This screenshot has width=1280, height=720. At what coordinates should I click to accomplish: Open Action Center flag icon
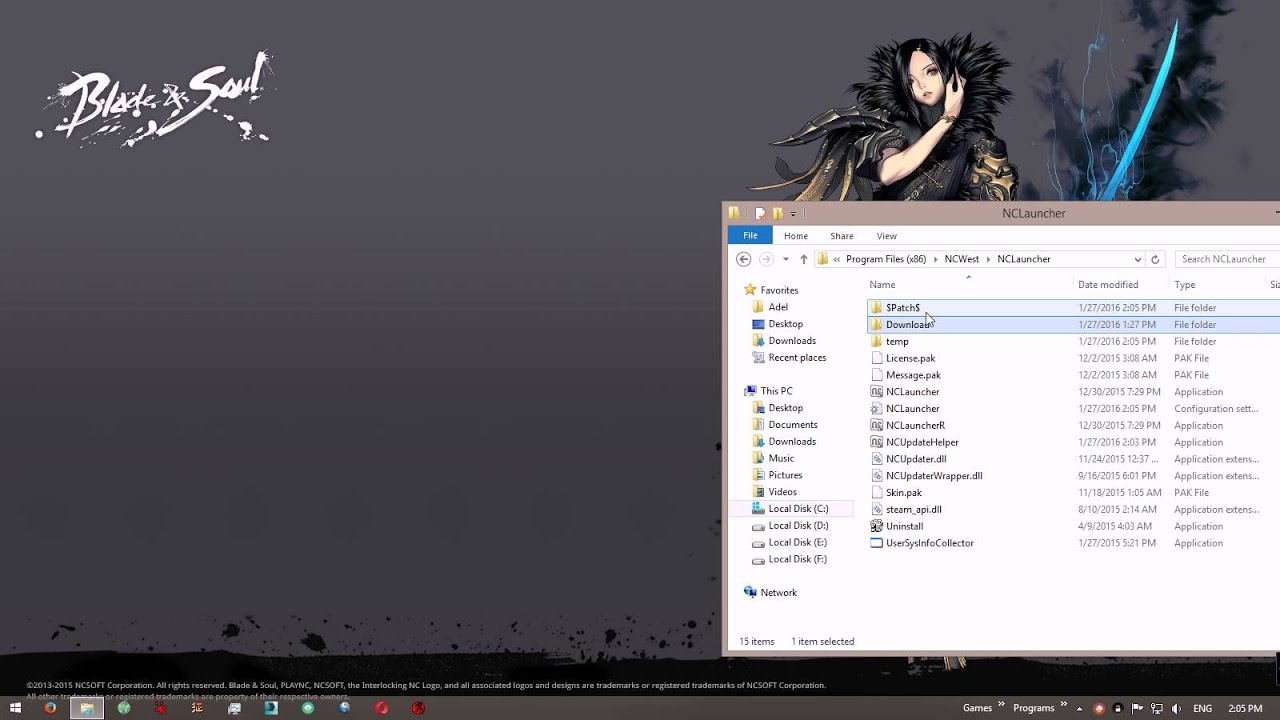click(1137, 708)
